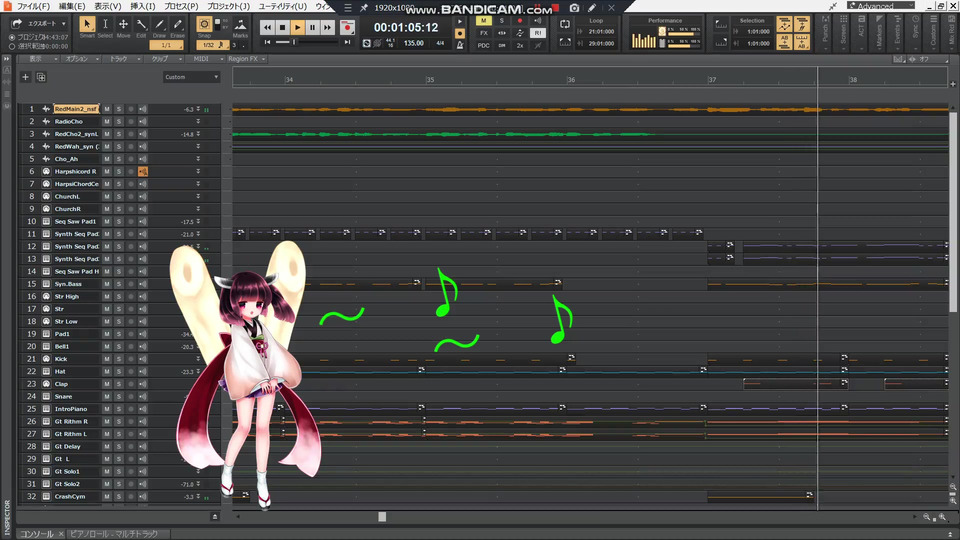
Task: Open the Region FX menu
Action: pyautogui.click(x=247, y=59)
